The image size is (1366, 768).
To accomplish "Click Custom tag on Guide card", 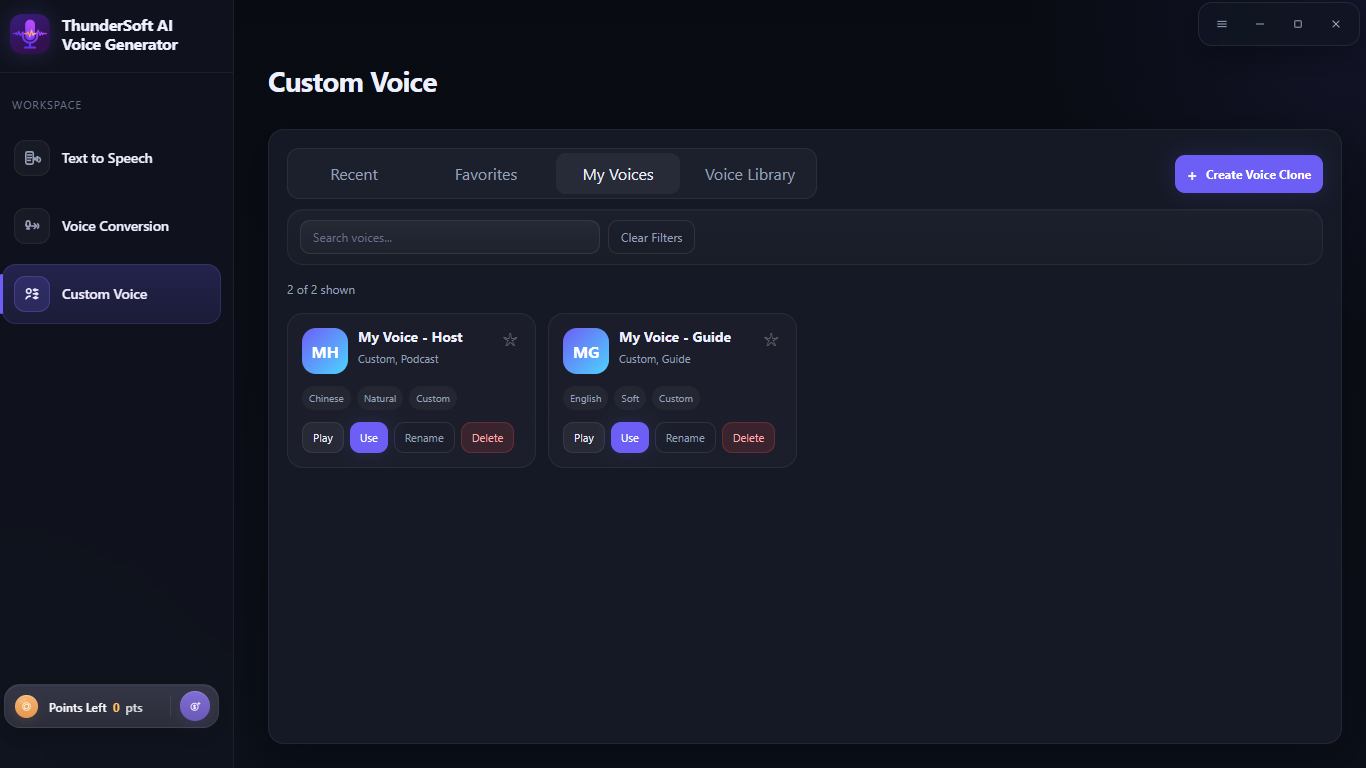I will click(x=676, y=398).
